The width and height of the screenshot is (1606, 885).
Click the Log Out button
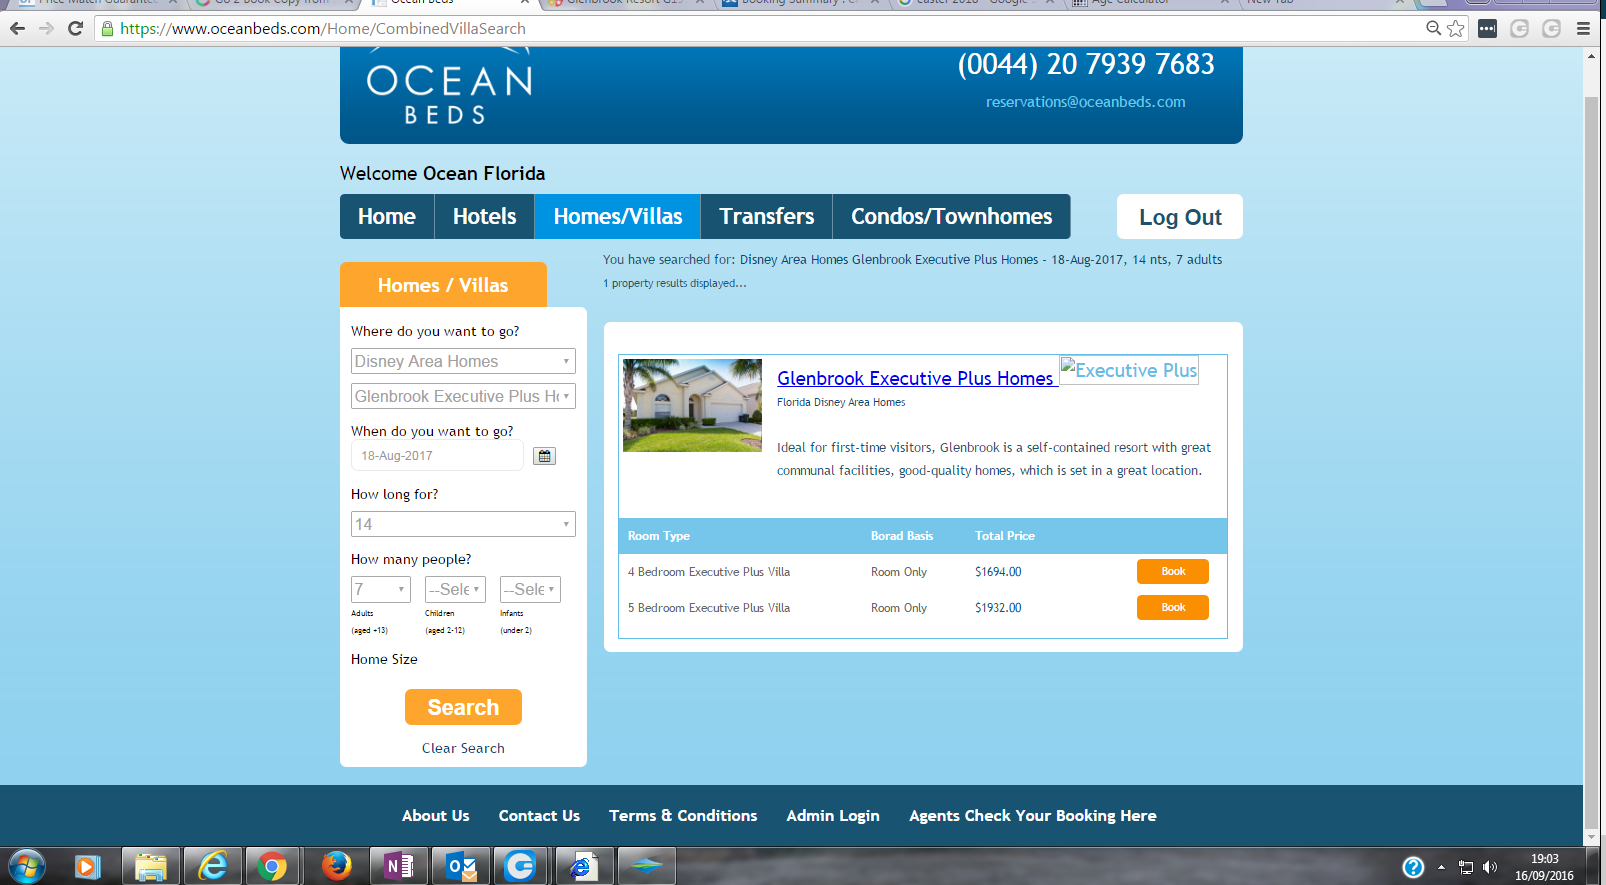coord(1180,217)
